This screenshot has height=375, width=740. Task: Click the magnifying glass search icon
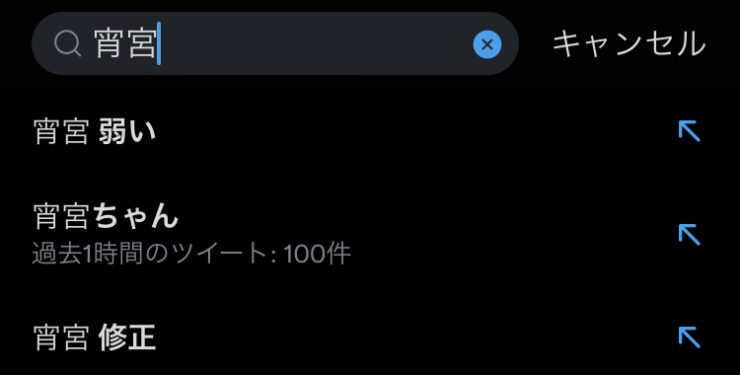tap(67, 45)
